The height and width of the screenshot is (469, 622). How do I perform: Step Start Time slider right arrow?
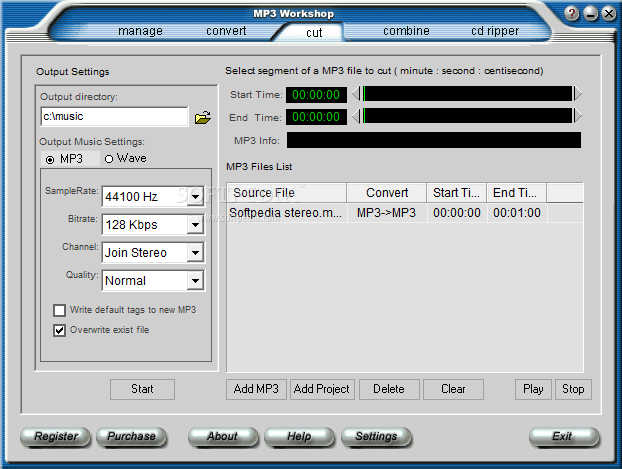point(578,94)
